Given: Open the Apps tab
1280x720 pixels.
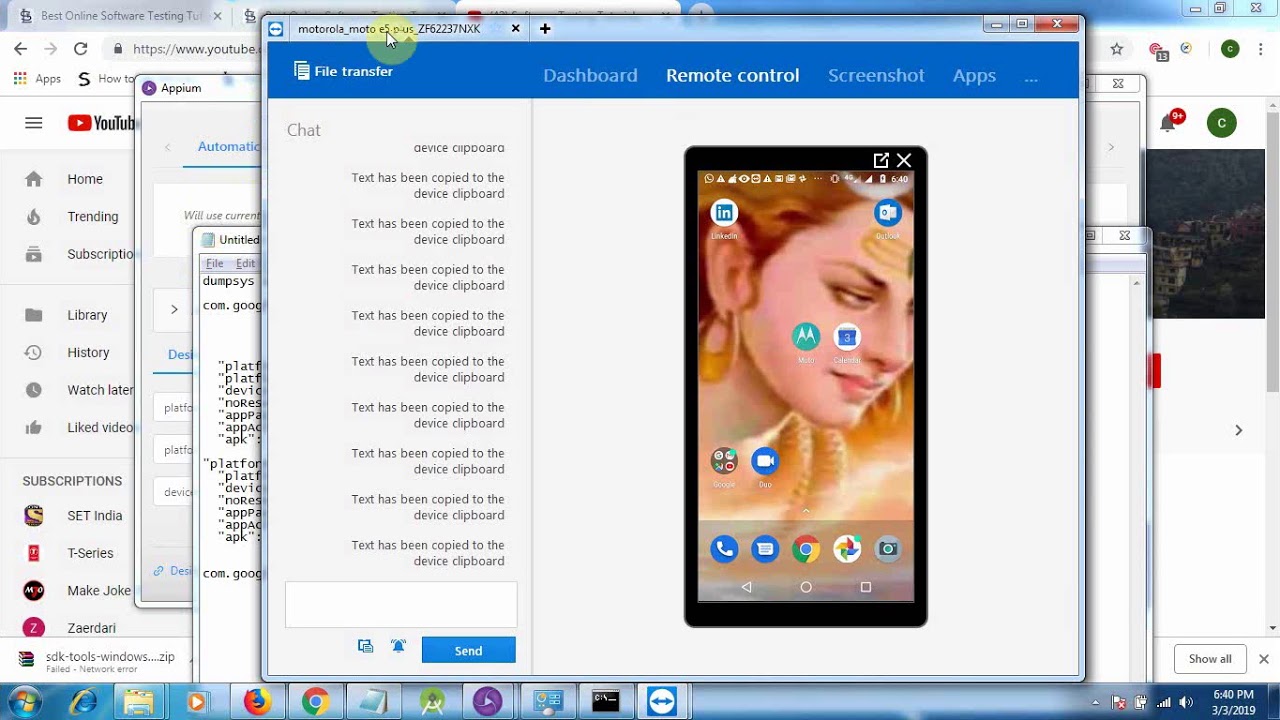Looking at the screenshot, I should point(974,75).
